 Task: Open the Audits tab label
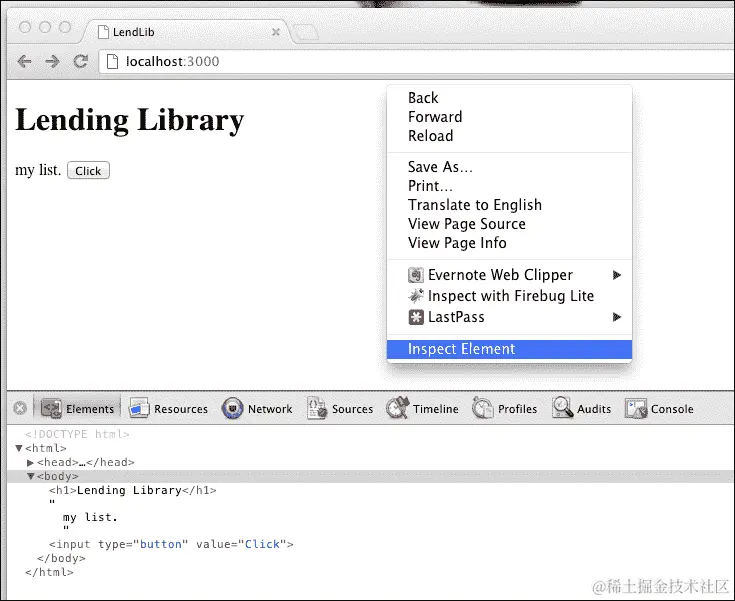594,409
